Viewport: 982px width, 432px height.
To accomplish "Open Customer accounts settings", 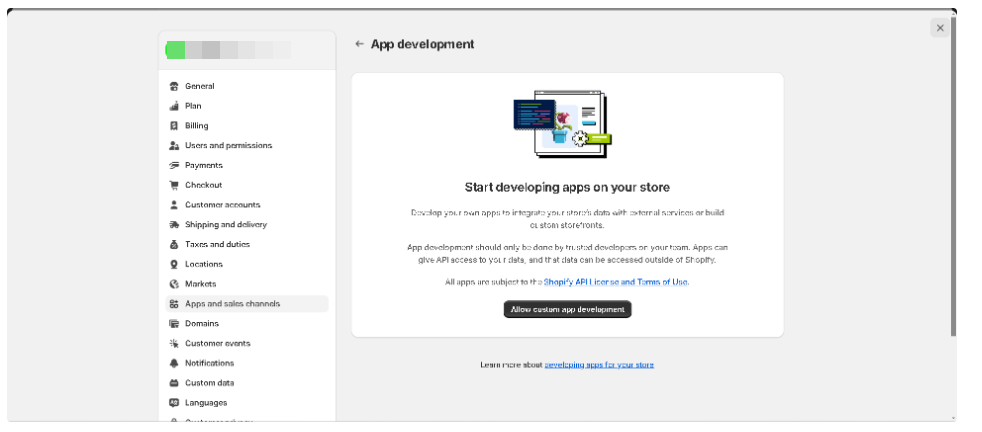I will 222,205.
